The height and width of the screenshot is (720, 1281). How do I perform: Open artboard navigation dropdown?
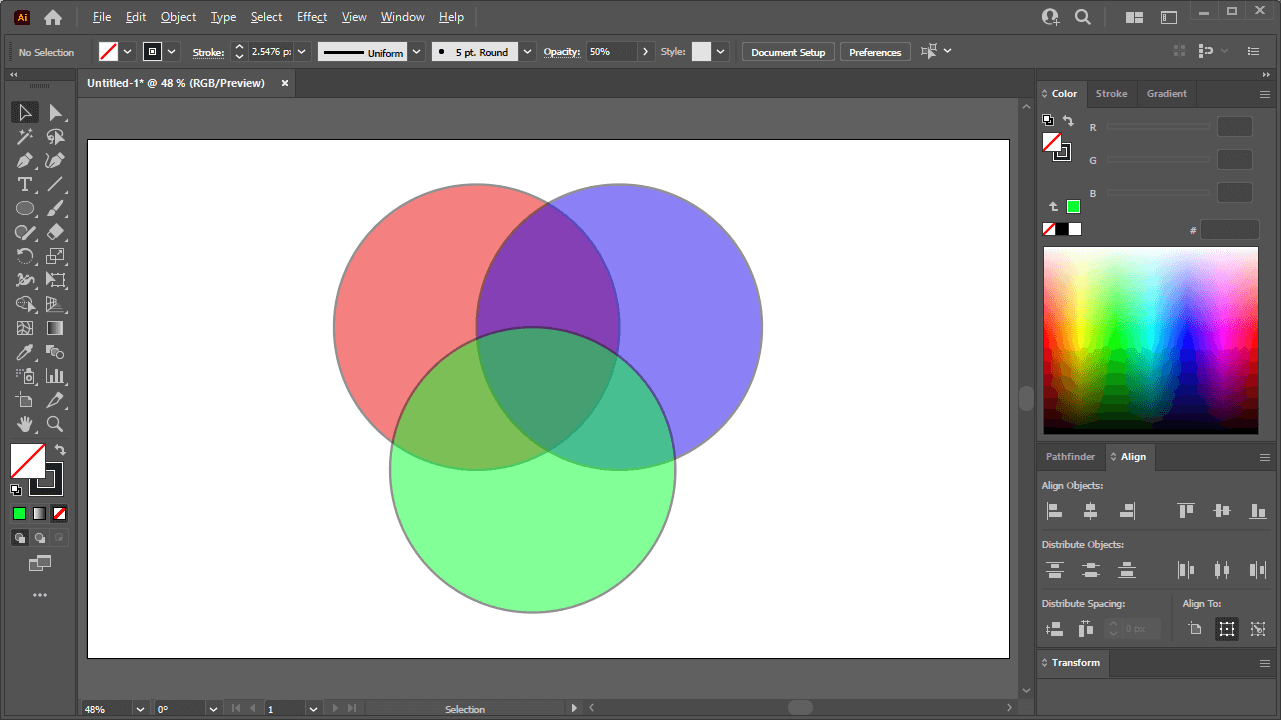tap(313, 709)
